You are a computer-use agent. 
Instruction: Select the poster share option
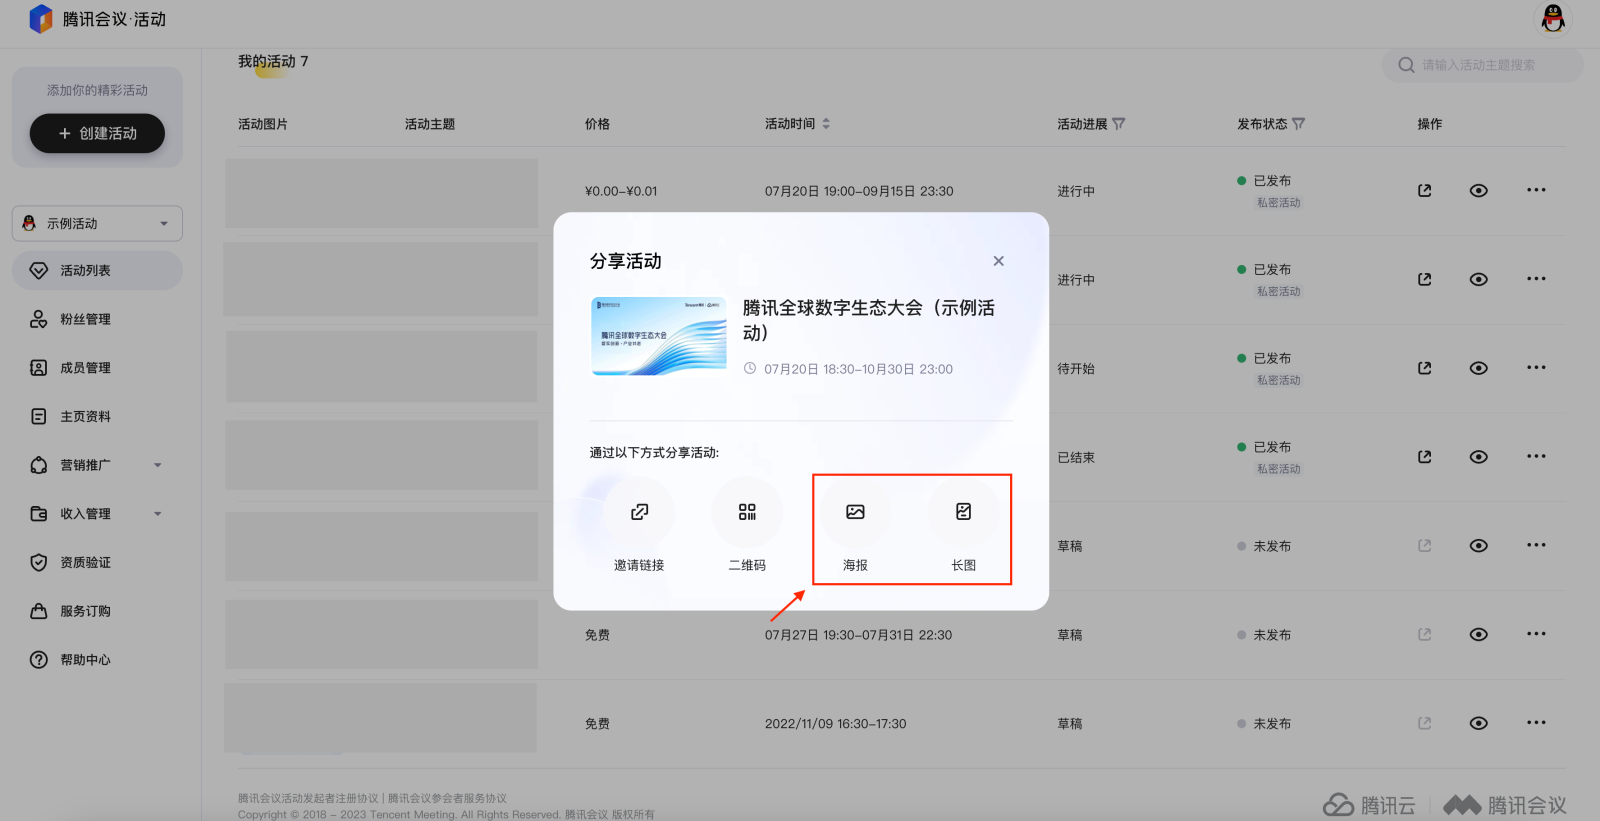pos(855,512)
